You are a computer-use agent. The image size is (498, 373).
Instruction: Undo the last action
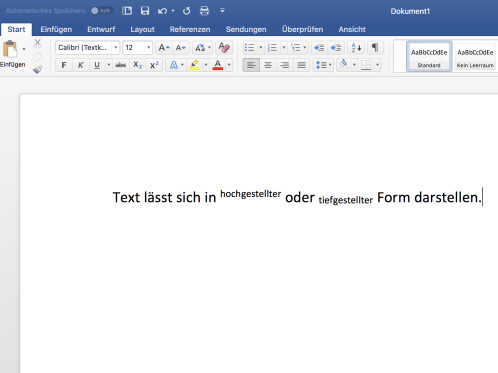[162, 11]
